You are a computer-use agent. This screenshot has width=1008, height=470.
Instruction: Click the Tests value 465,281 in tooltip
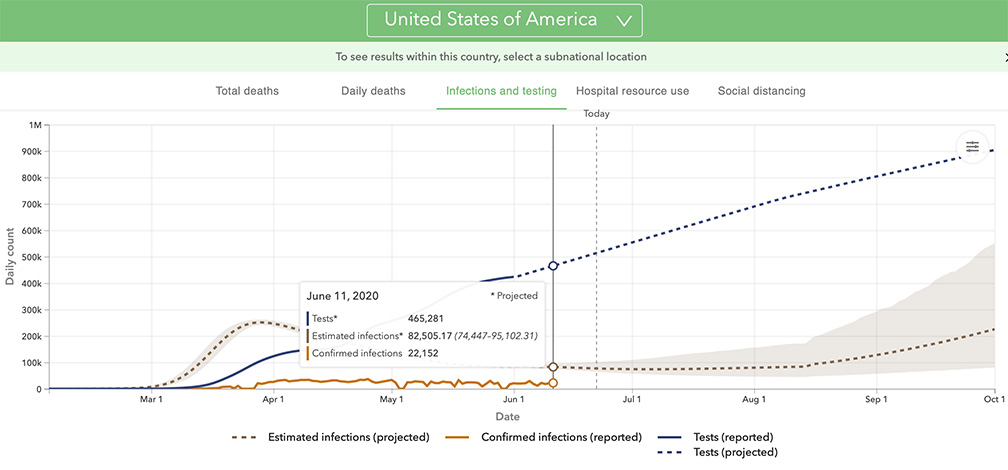pyautogui.click(x=426, y=318)
